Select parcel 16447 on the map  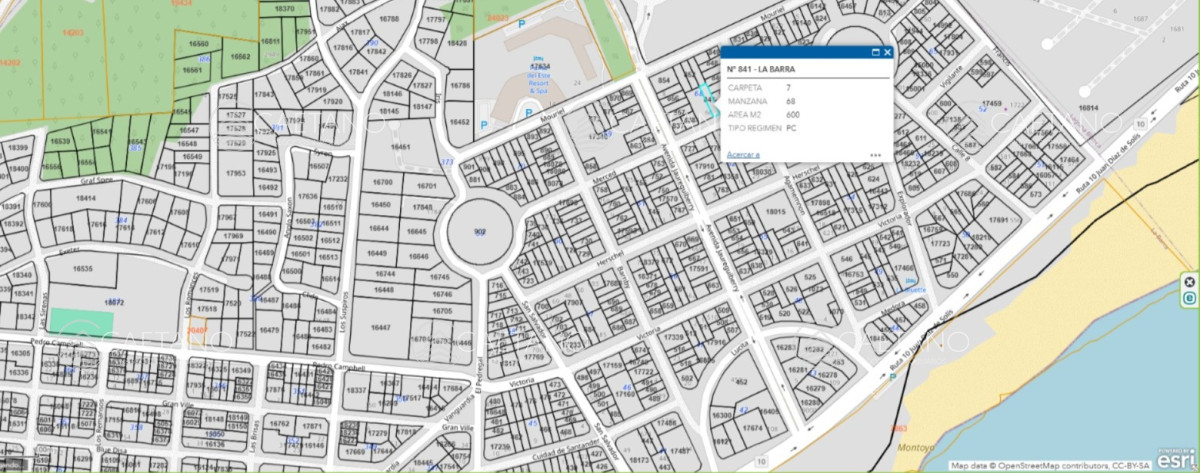click(380, 327)
